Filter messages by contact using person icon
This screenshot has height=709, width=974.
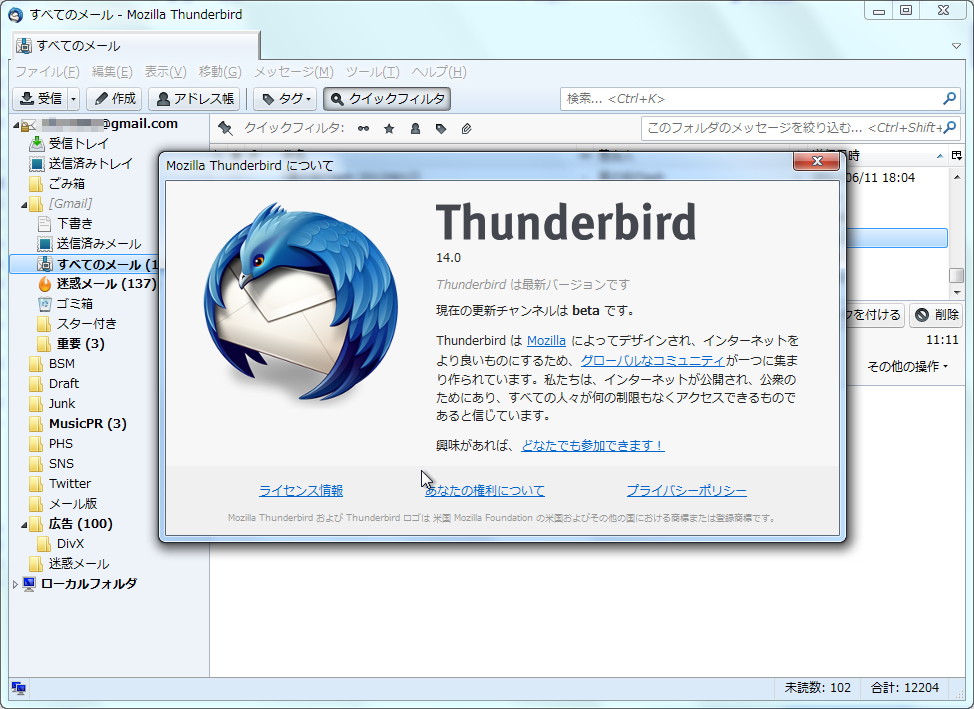tap(414, 128)
